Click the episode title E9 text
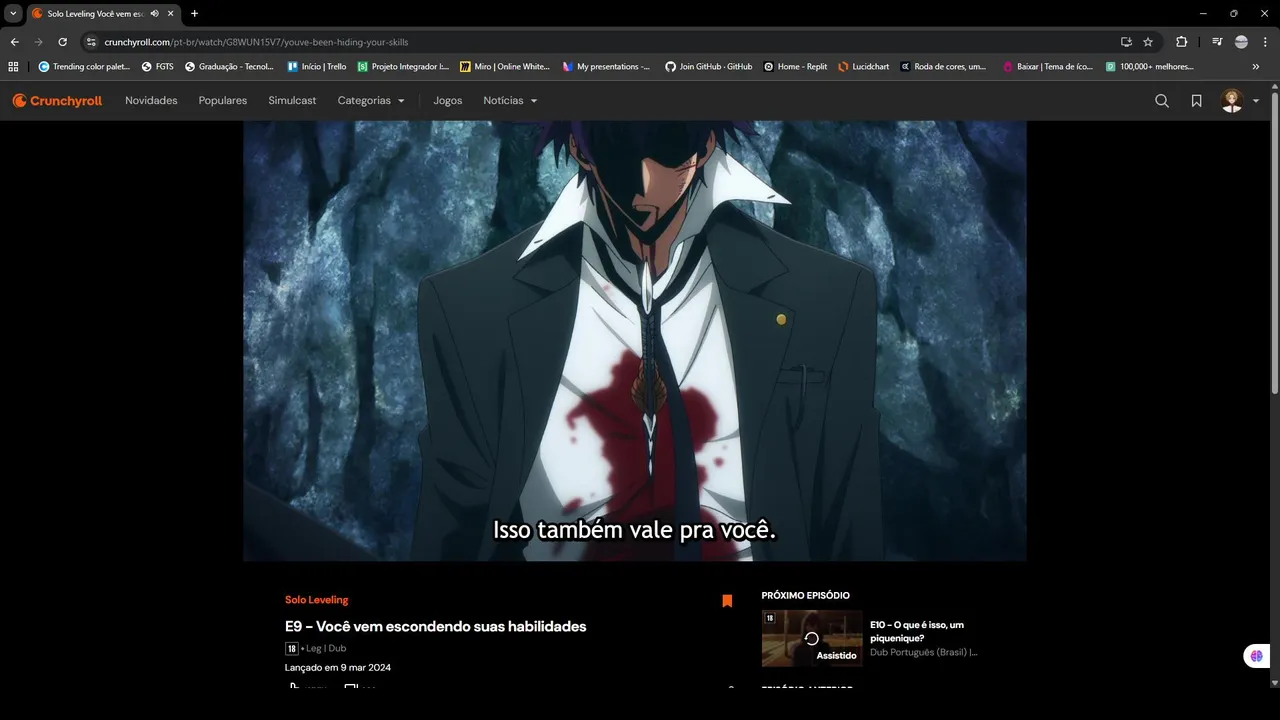This screenshot has width=1280, height=720. [x=435, y=627]
